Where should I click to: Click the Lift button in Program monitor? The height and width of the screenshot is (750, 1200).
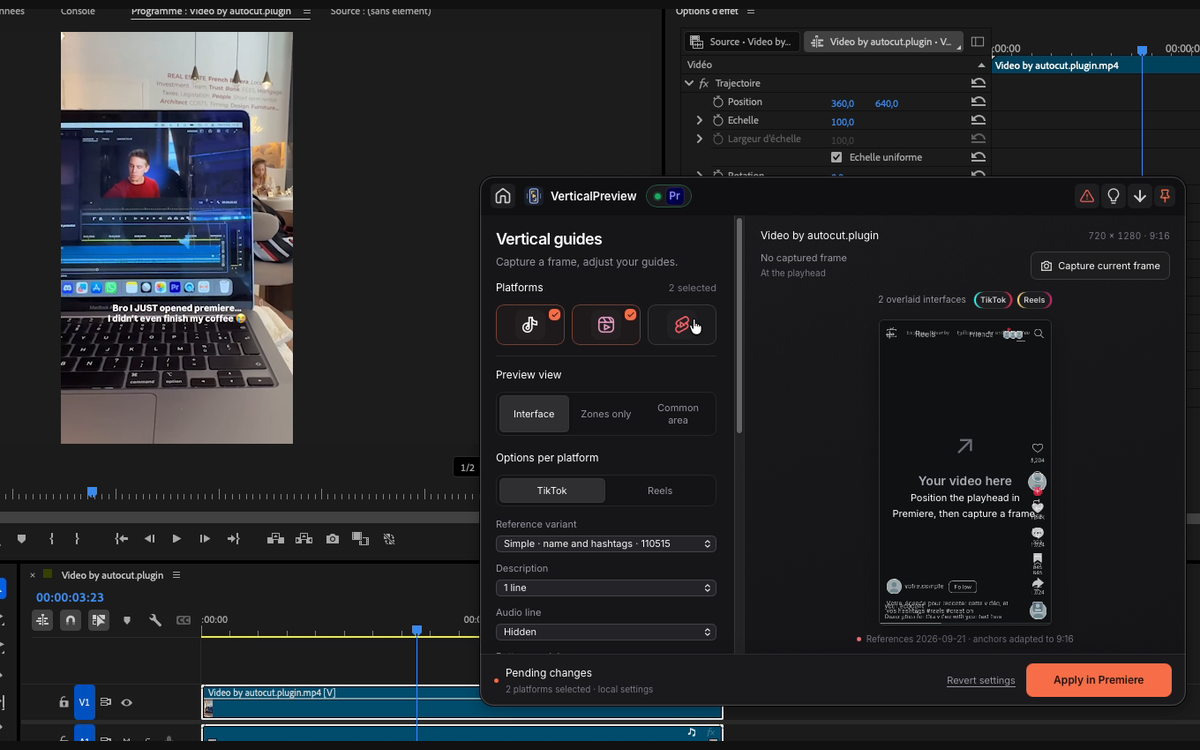pyautogui.click(x=275, y=539)
